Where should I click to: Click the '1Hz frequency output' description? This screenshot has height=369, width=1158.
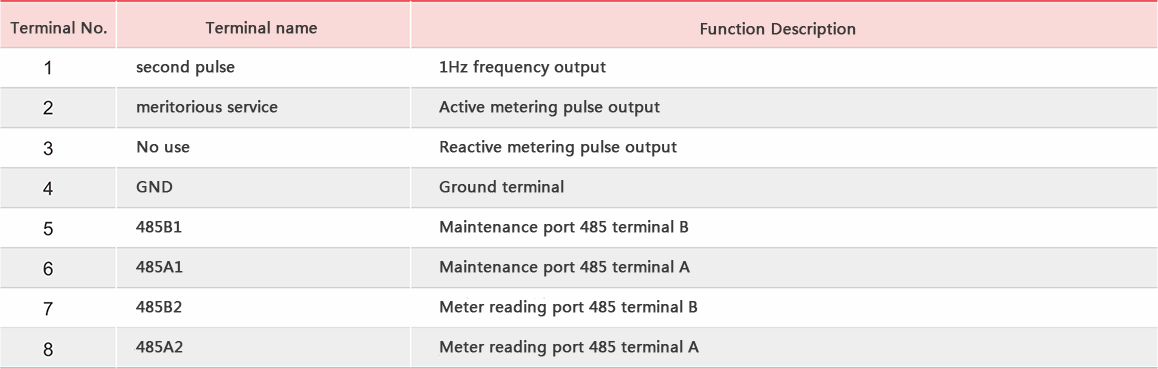(522, 67)
